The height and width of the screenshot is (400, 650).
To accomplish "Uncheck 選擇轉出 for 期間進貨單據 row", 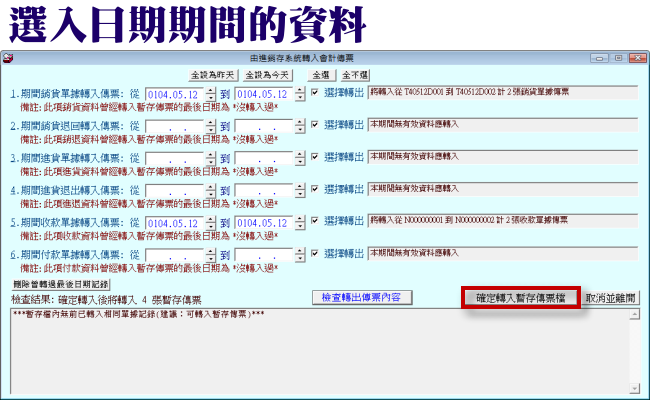I will tap(315, 157).
